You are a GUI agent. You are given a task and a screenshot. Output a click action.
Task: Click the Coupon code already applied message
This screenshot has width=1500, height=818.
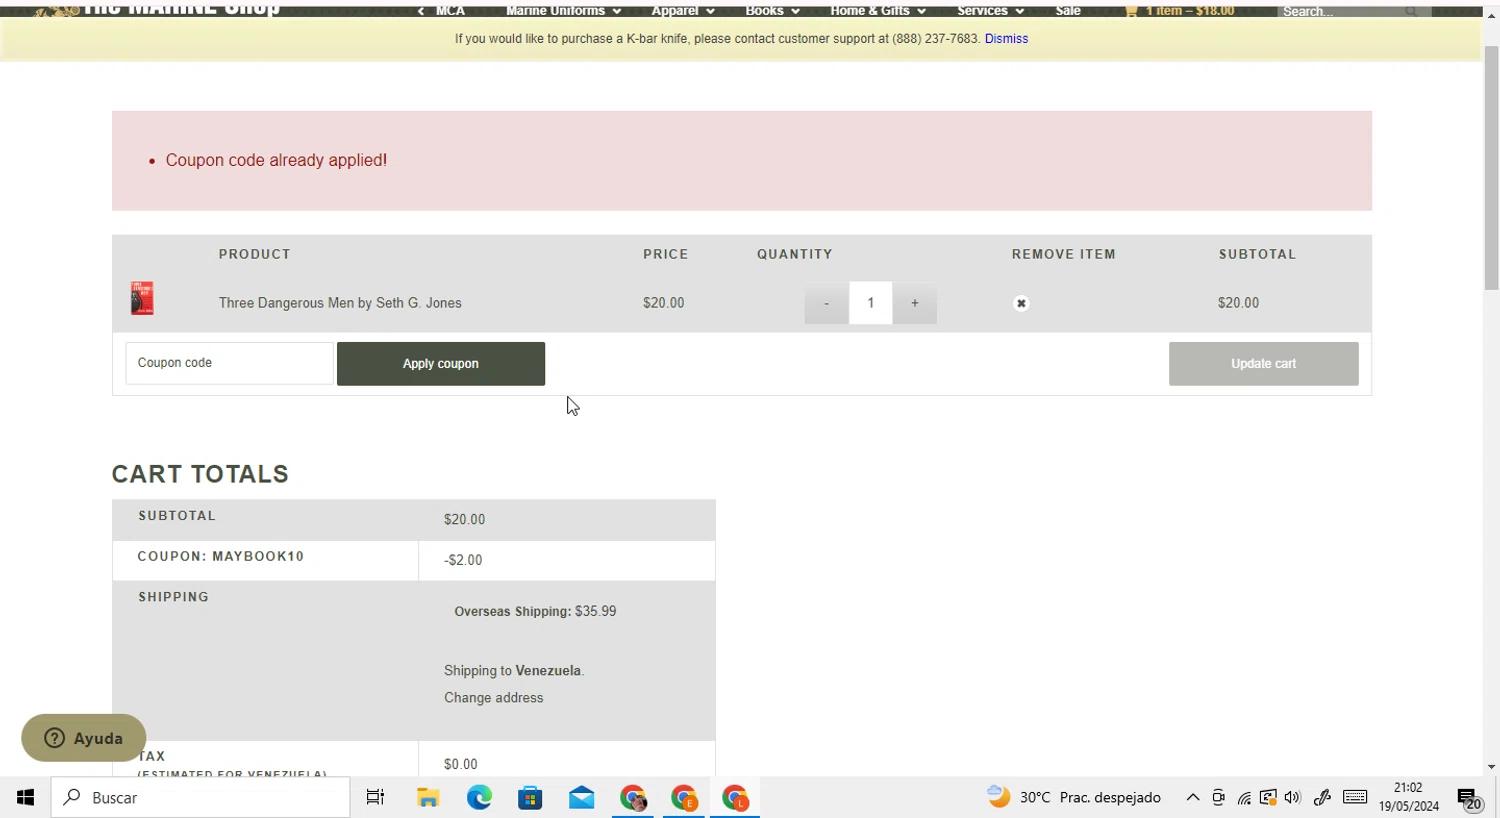tap(276, 160)
